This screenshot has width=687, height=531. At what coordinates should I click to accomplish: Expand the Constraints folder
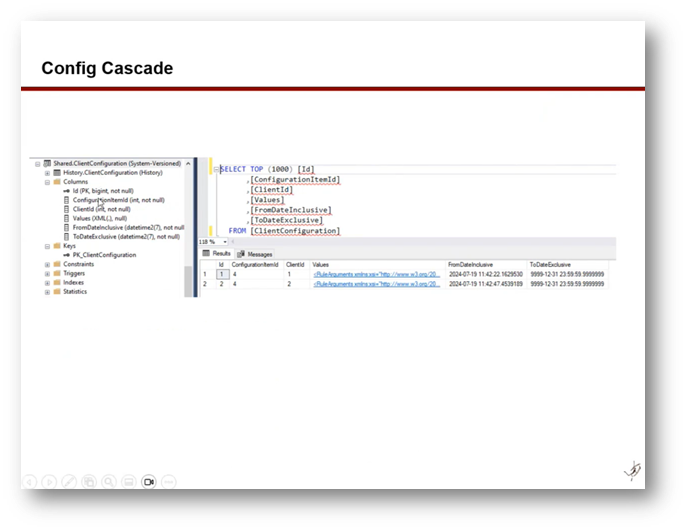tap(47, 265)
